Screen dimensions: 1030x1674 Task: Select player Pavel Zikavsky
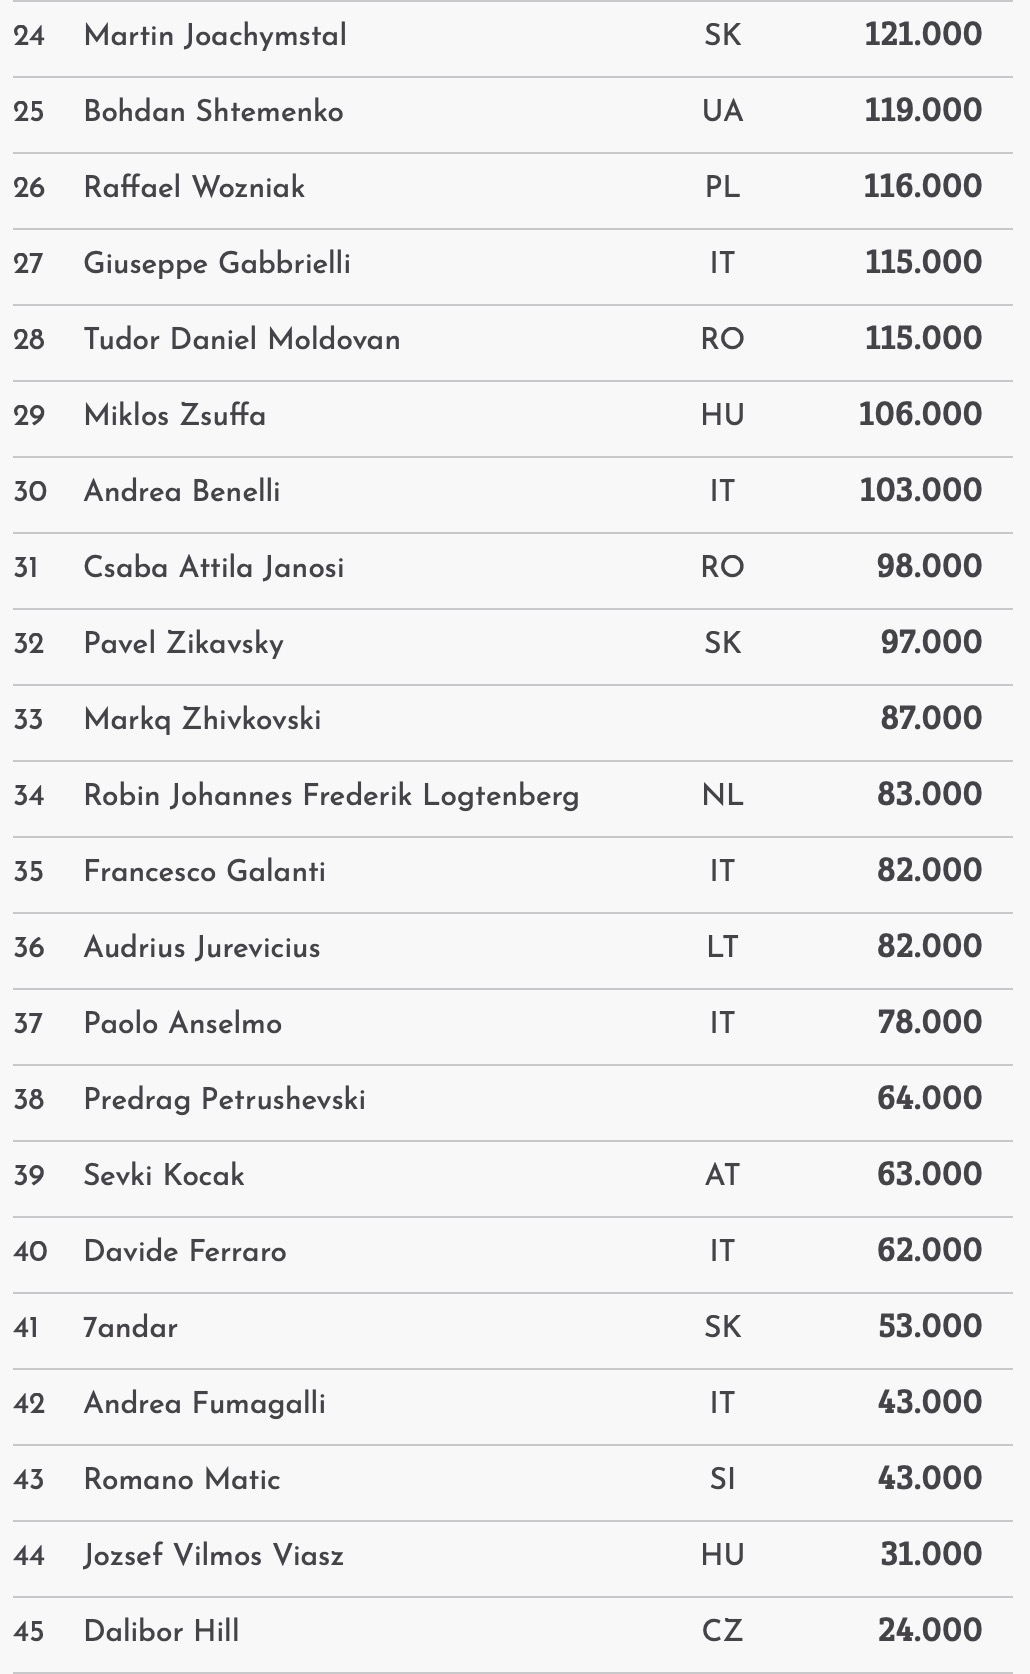pos(184,643)
